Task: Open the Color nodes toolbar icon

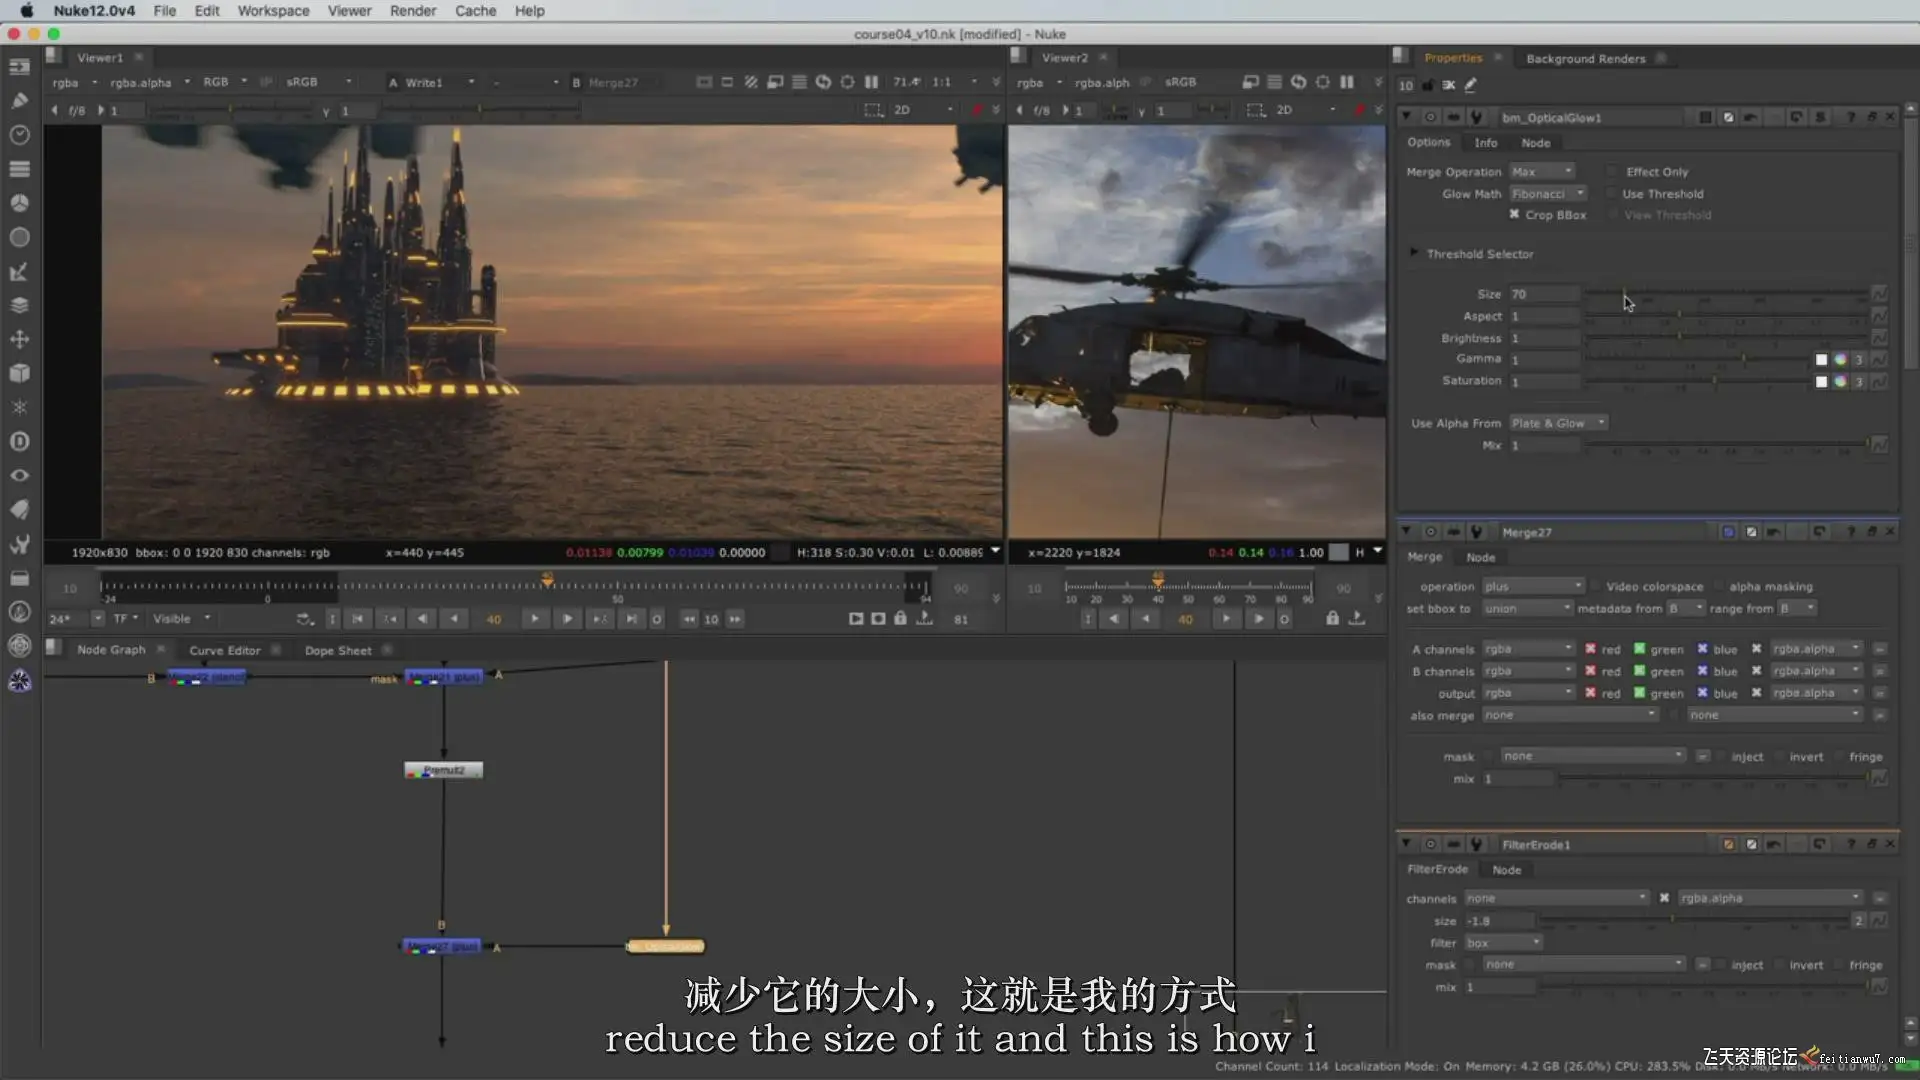Action: [x=19, y=203]
